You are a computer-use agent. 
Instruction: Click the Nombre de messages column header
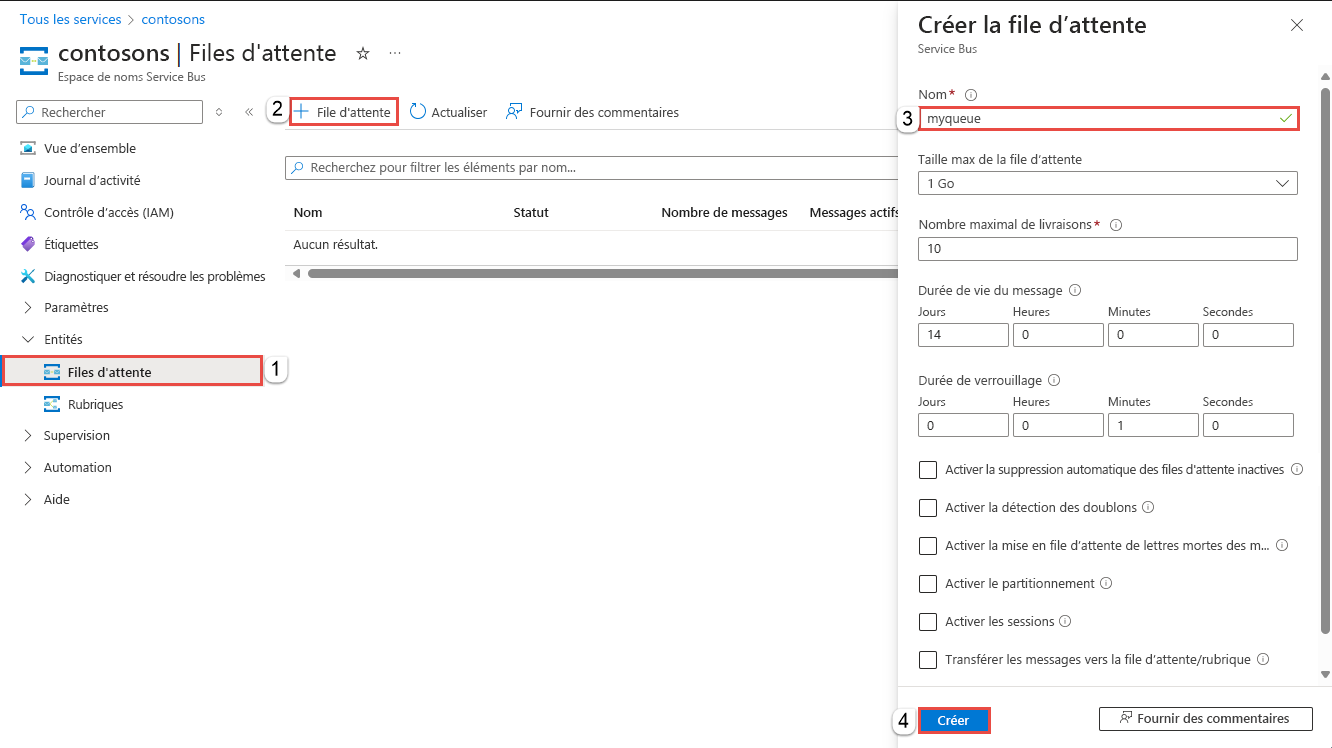tap(724, 212)
